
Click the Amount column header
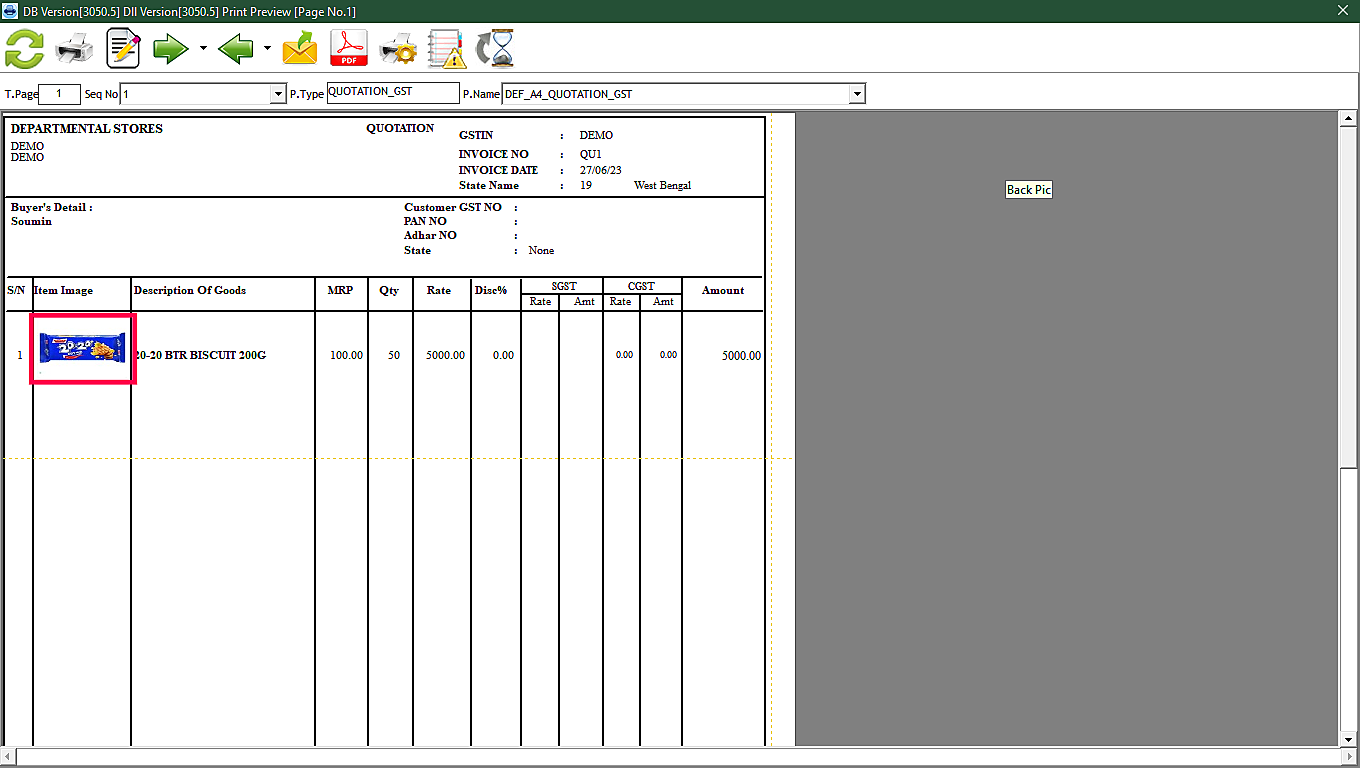coord(723,291)
